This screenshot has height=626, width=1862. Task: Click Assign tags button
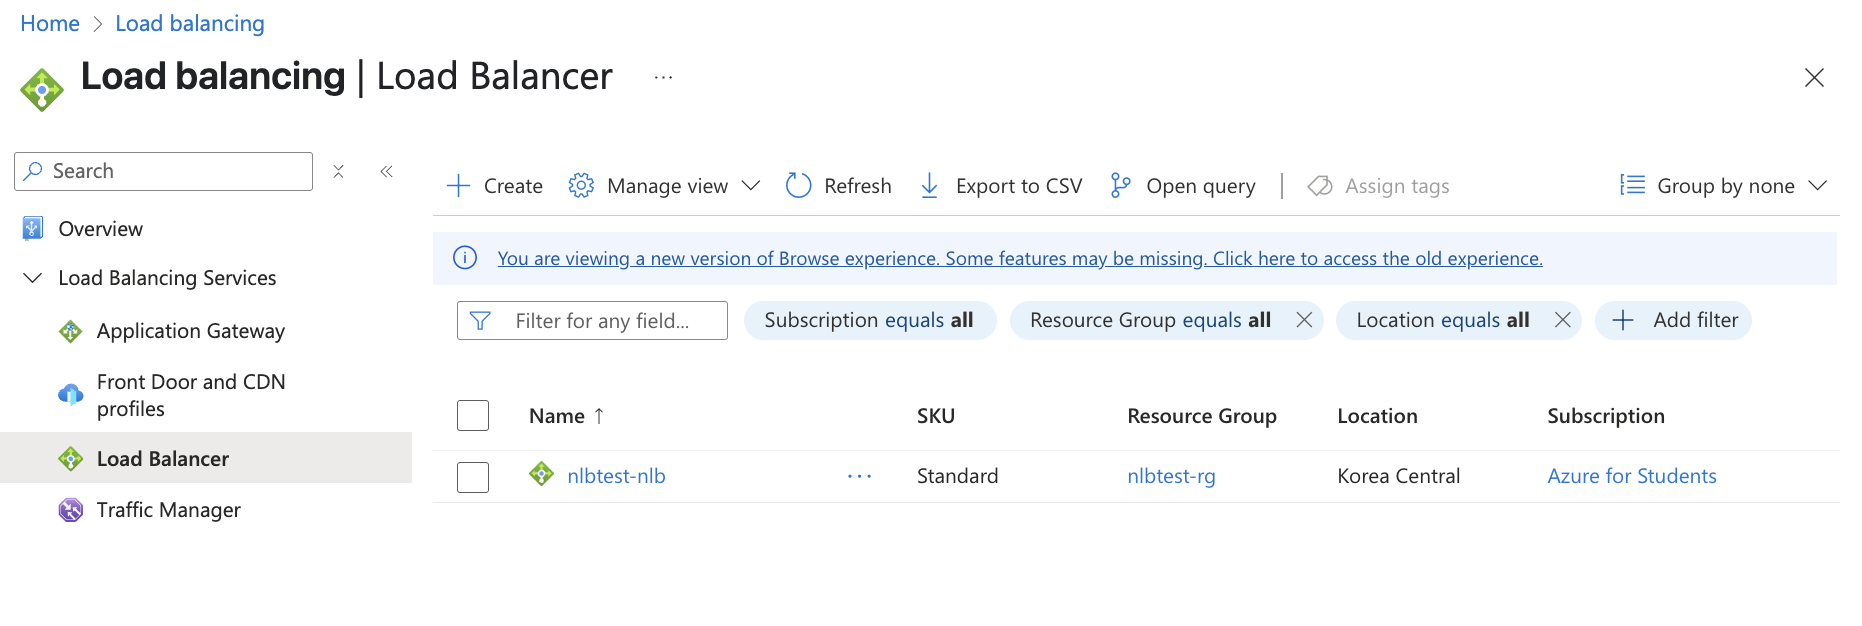(1378, 186)
